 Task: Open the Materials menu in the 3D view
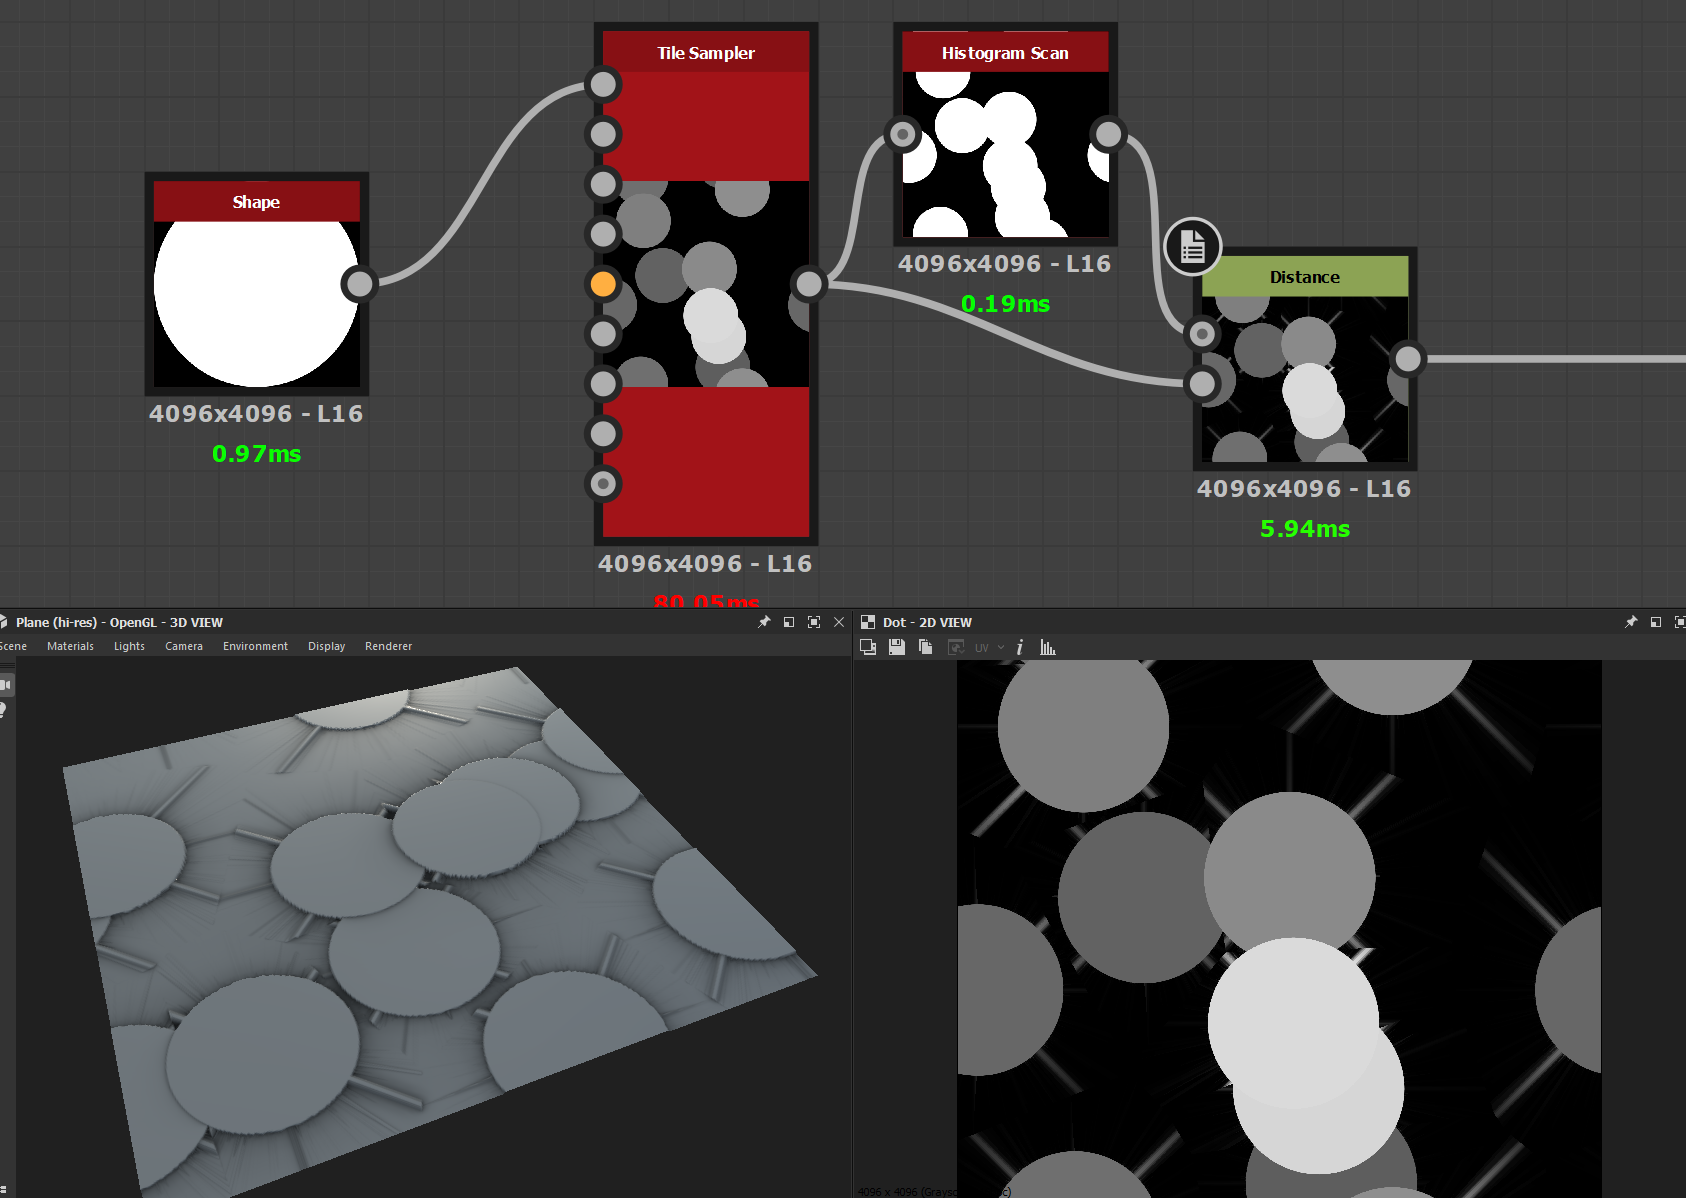70,646
